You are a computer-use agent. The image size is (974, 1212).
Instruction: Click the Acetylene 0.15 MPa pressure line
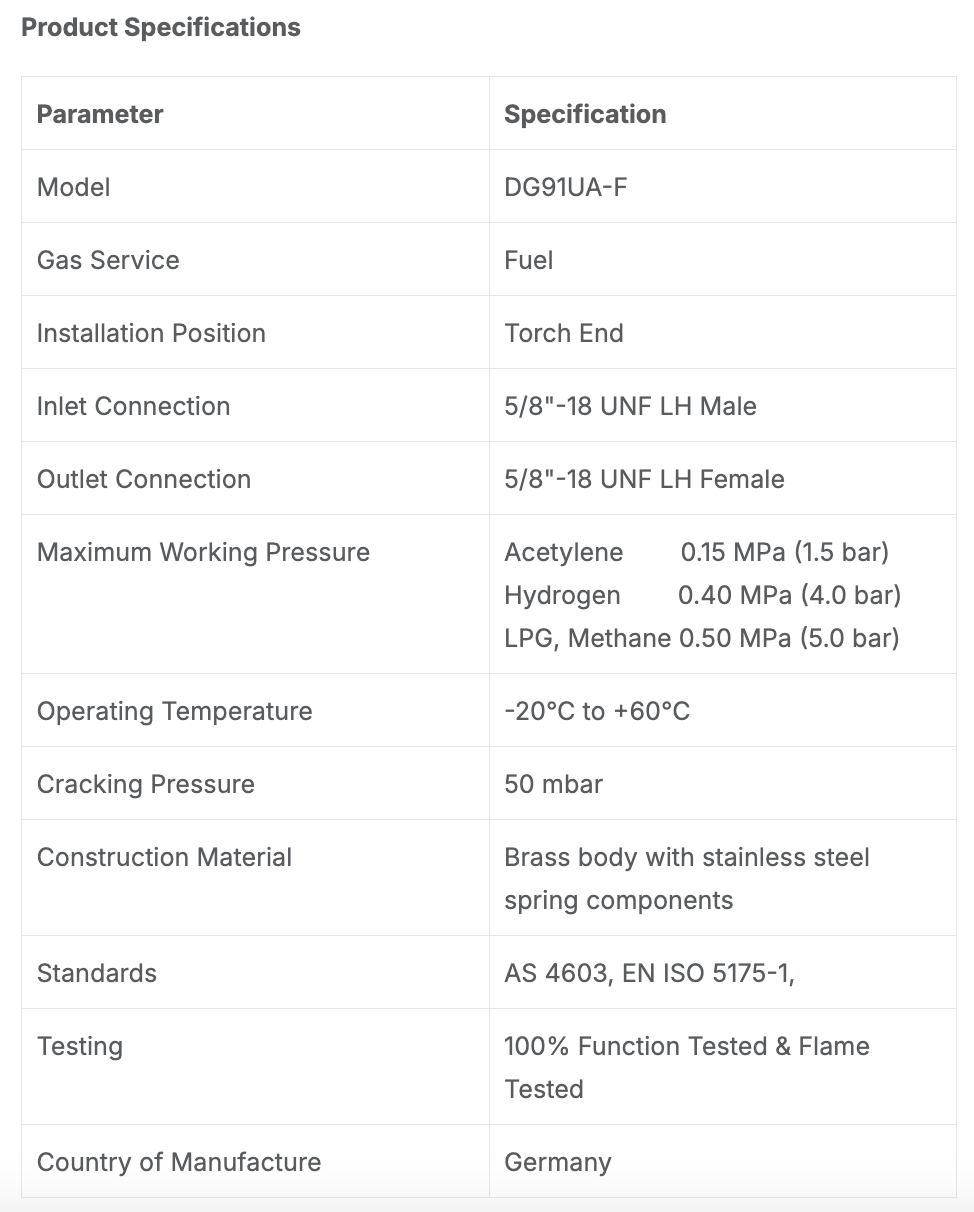tap(697, 552)
